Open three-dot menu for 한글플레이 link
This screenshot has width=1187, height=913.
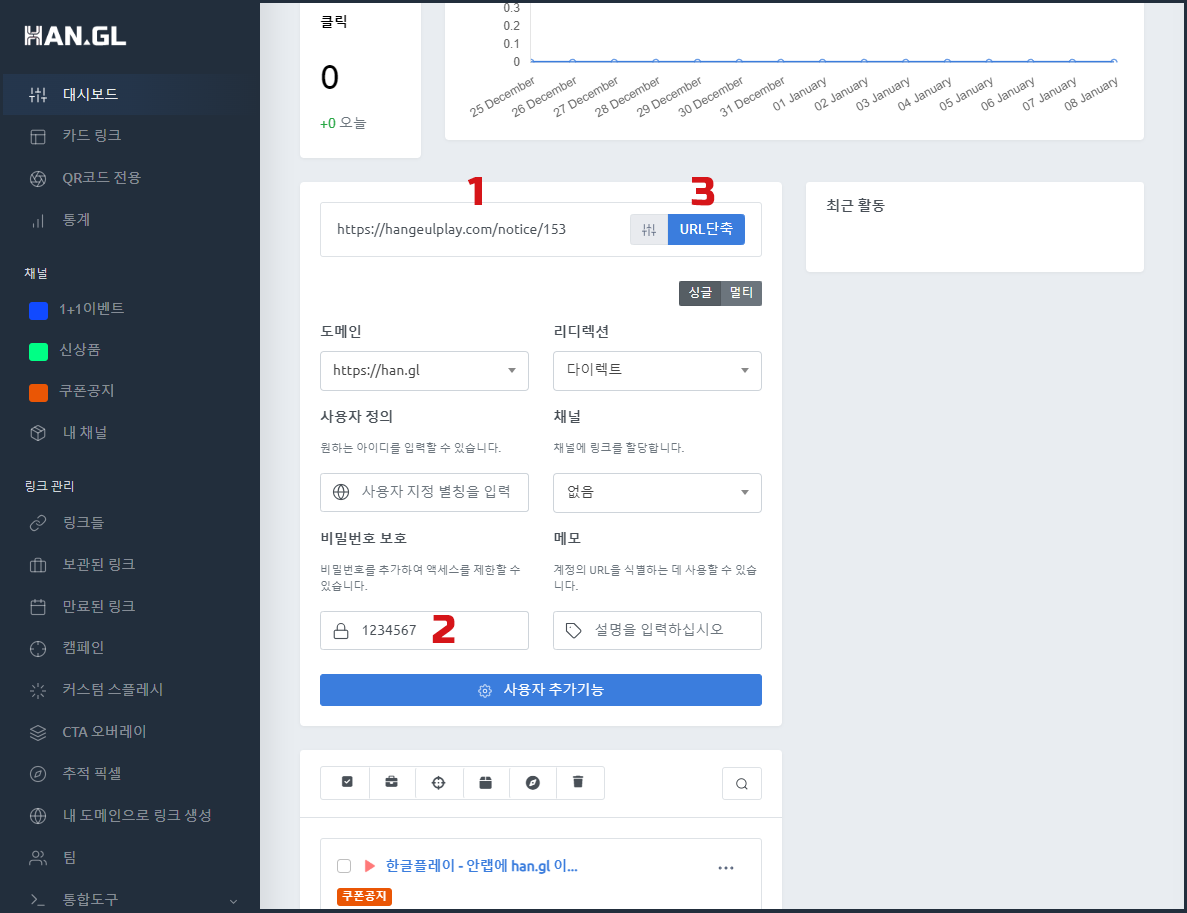pyautogui.click(x=726, y=868)
